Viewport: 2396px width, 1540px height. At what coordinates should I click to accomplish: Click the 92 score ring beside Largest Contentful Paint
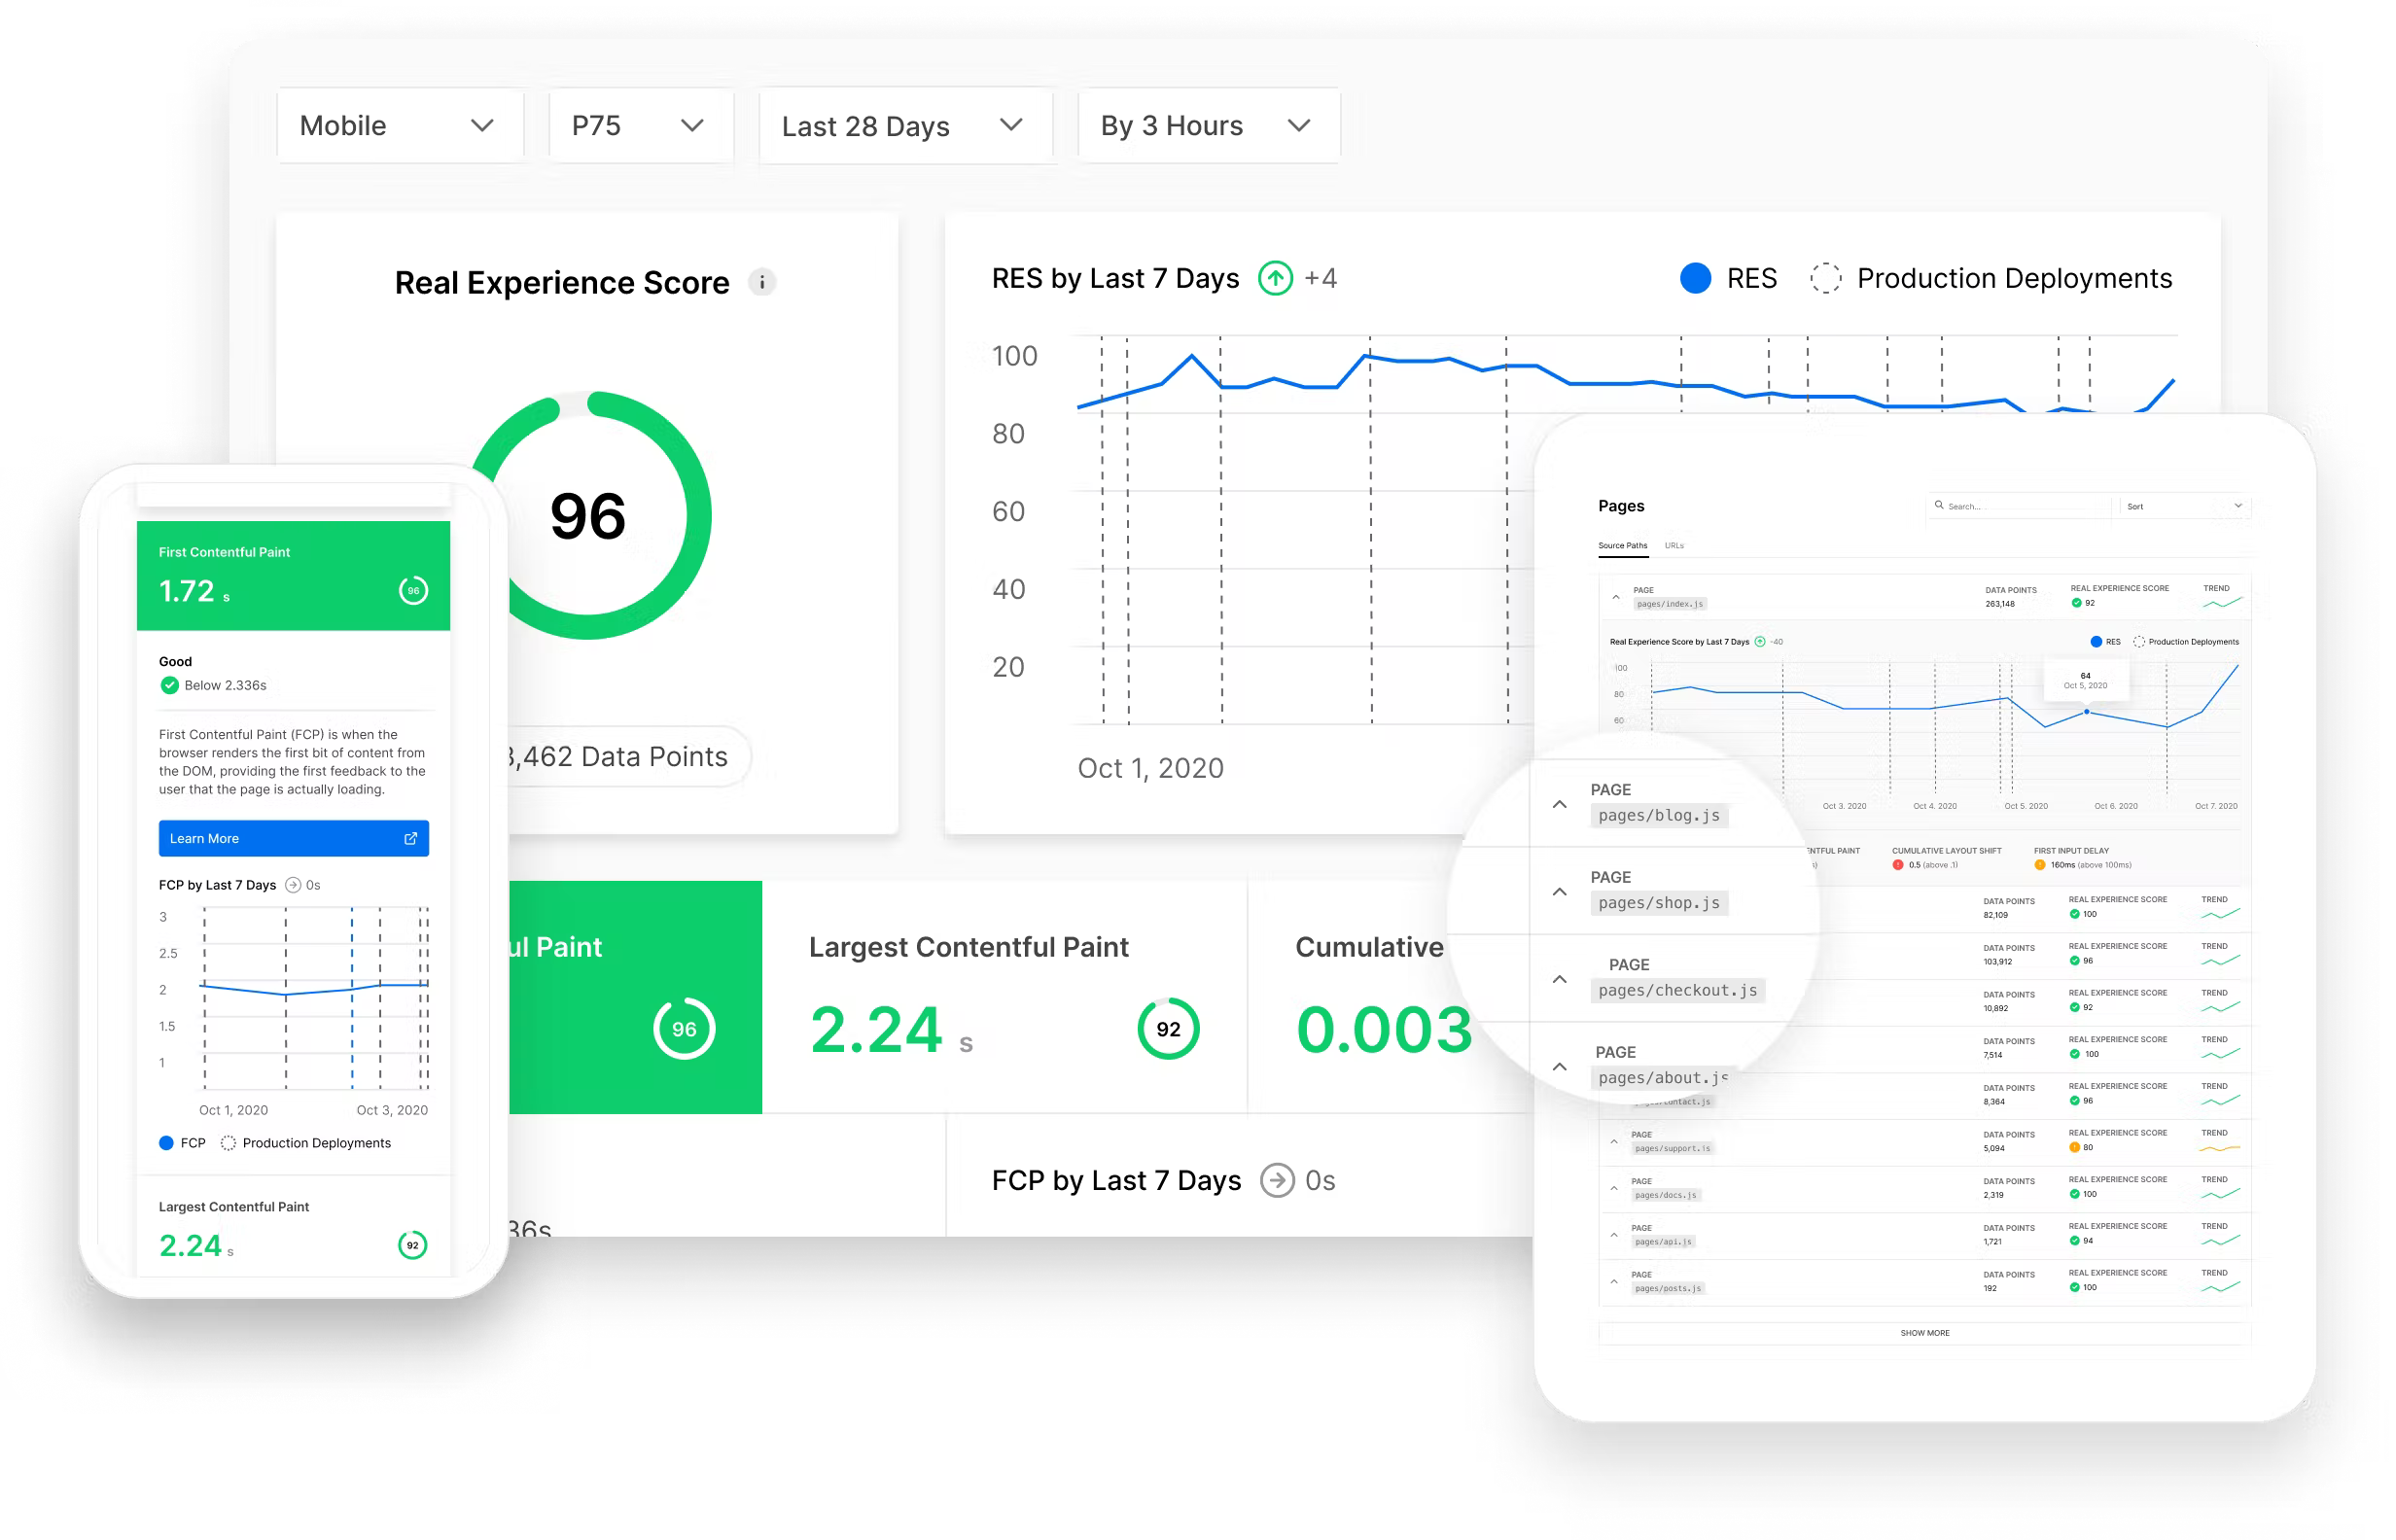click(x=1168, y=1029)
